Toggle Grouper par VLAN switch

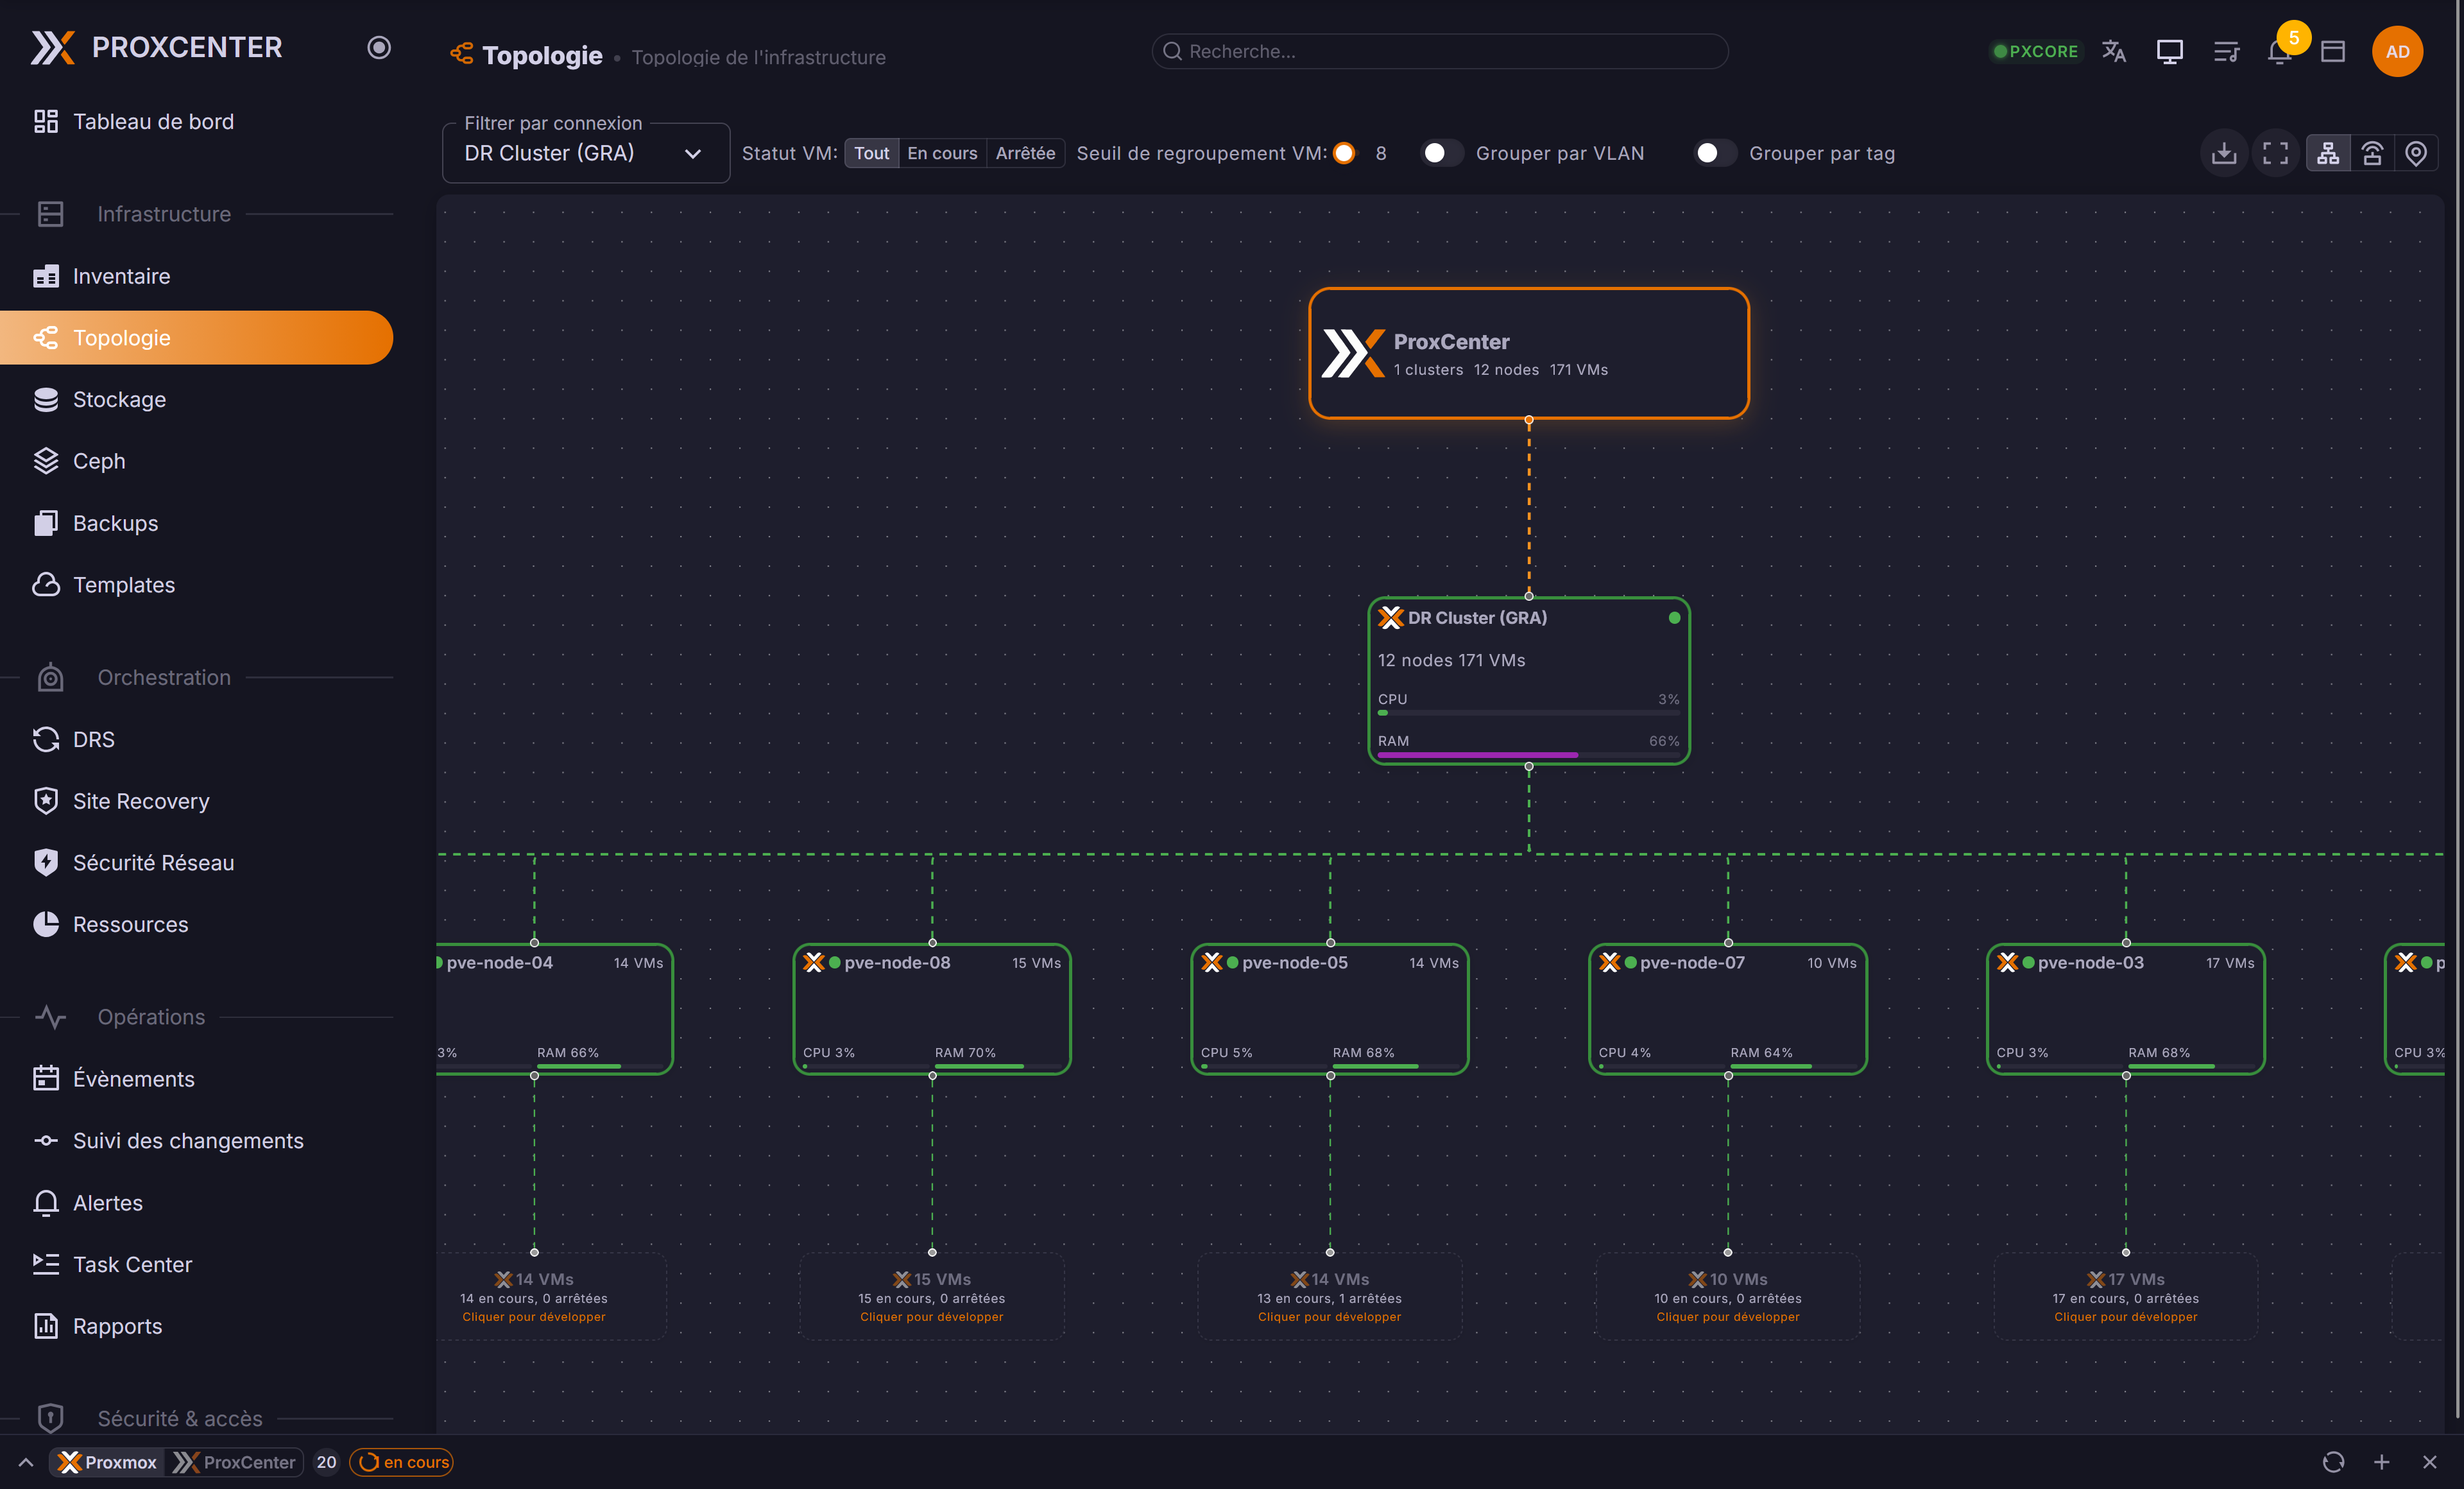click(1441, 153)
